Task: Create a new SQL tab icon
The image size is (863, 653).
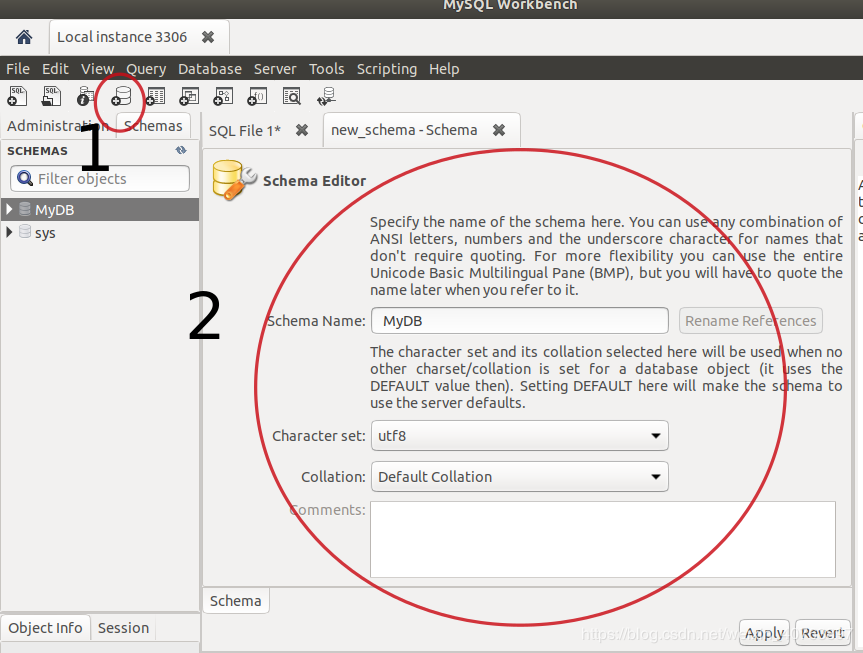Action: tap(17, 96)
